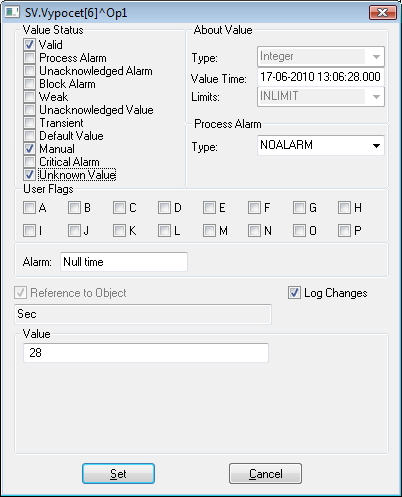Check user flag M
The height and width of the screenshot is (497, 402).
(x=209, y=230)
